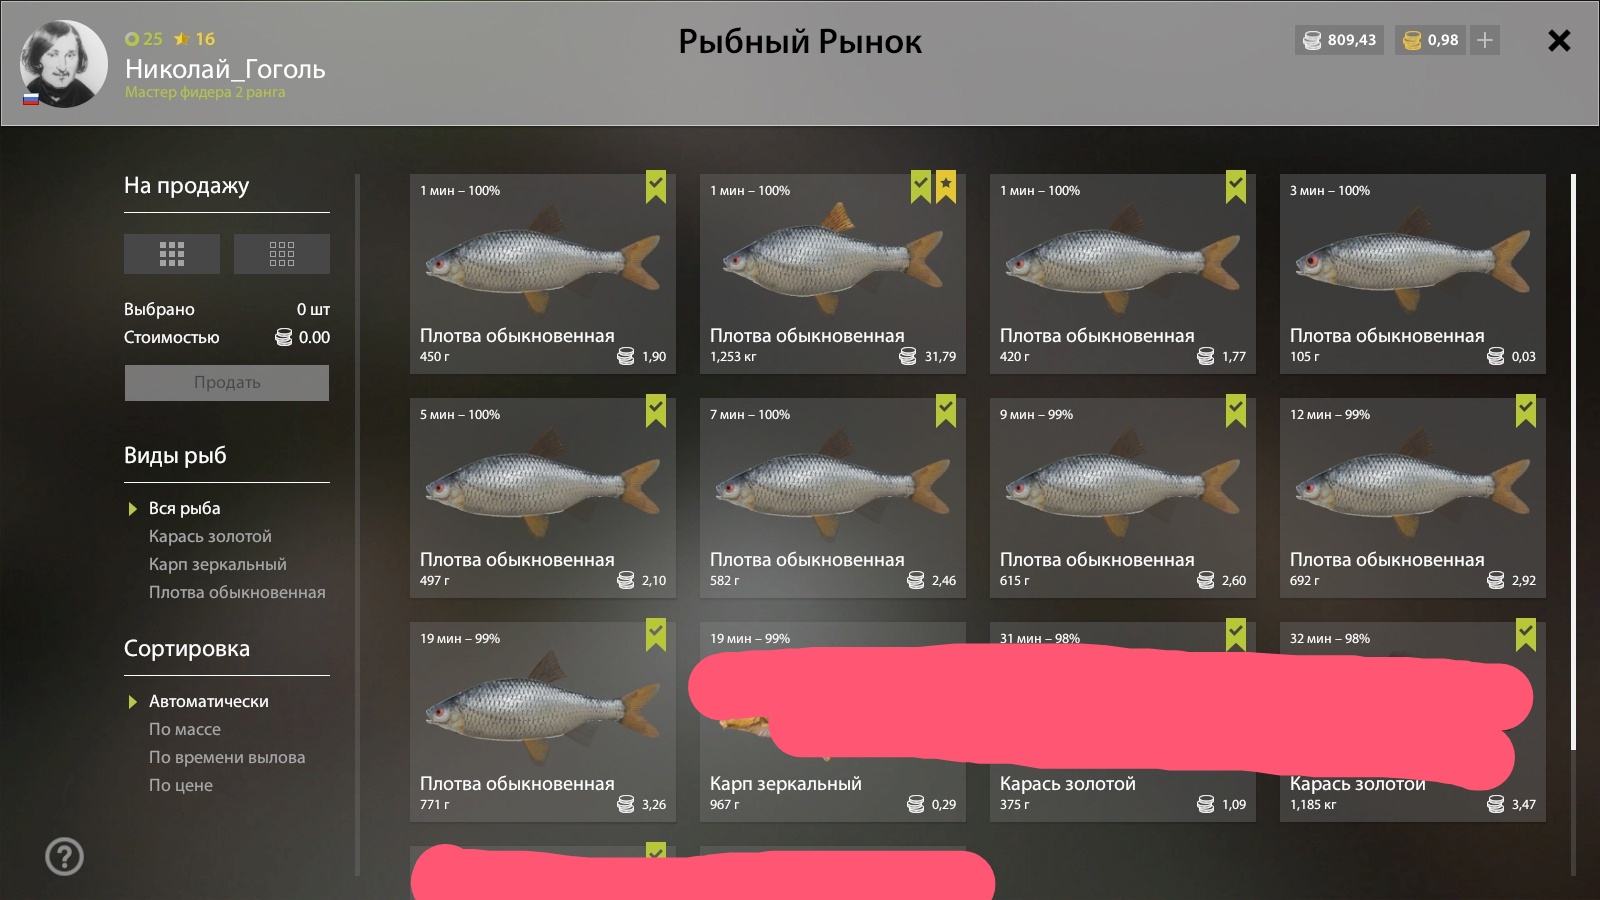This screenshot has width=1600, height=900.
Task: Click the Продать sell button
Action: (x=227, y=383)
